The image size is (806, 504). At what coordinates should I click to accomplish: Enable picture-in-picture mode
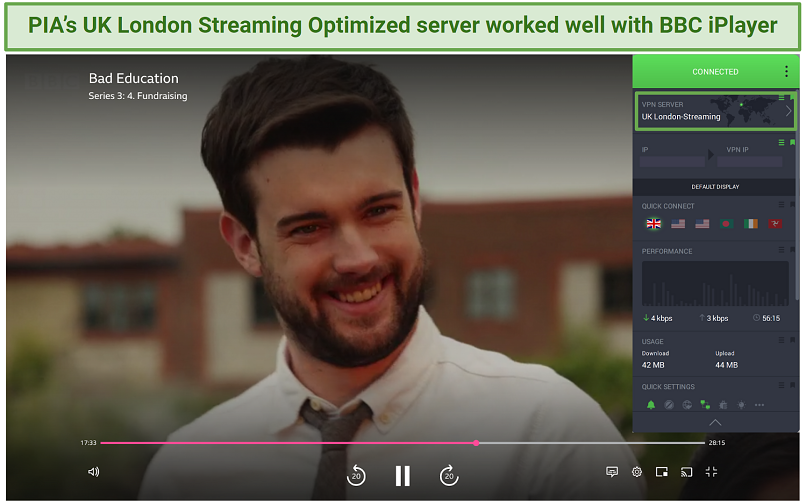662,472
